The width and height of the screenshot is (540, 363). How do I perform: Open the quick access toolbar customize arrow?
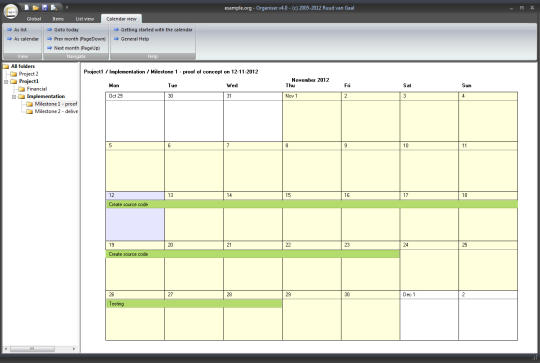click(67, 7)
